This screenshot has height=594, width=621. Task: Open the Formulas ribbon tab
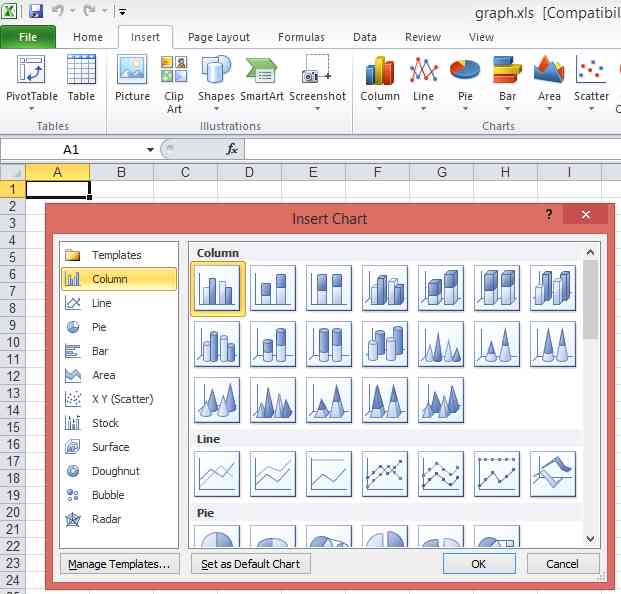pyautogui.click(x=301, y=37)
